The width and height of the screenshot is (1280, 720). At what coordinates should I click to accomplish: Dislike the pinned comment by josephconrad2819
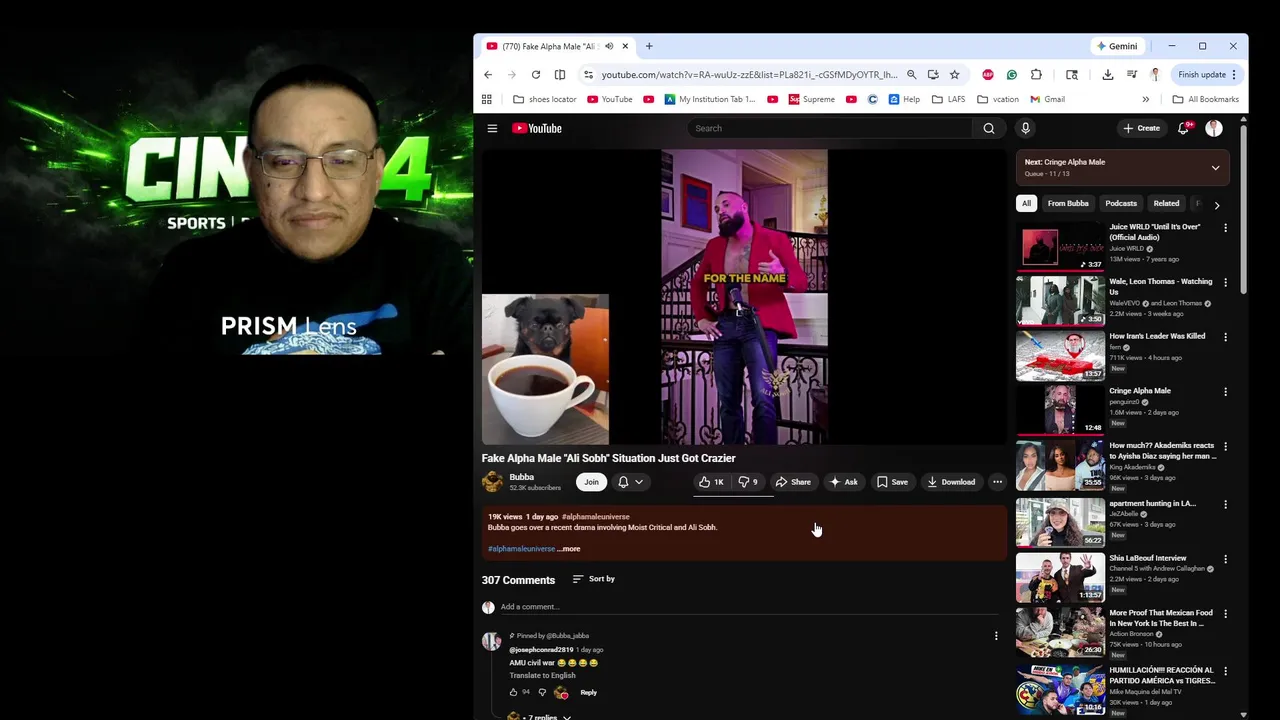point(542,692)
